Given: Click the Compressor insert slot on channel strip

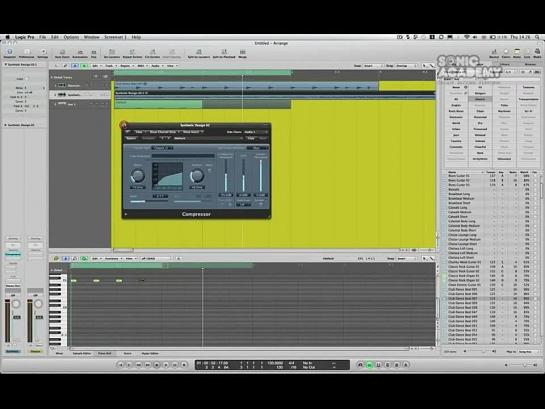Looking at the screenshot, I should click(13, 254).
